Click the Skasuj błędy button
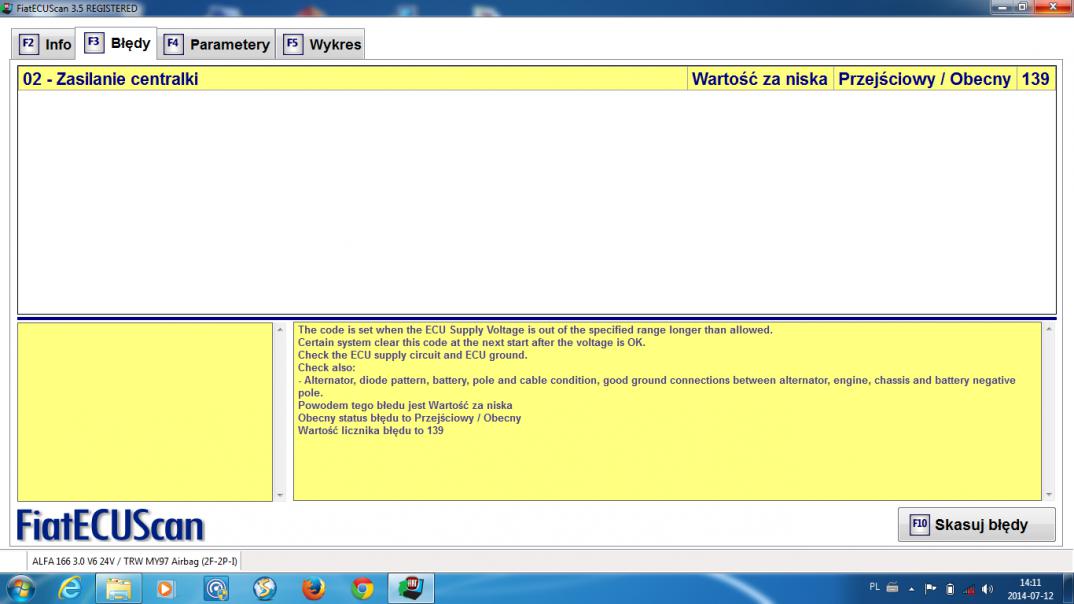This screenshot has height=604, width=1074. [976, 525]
